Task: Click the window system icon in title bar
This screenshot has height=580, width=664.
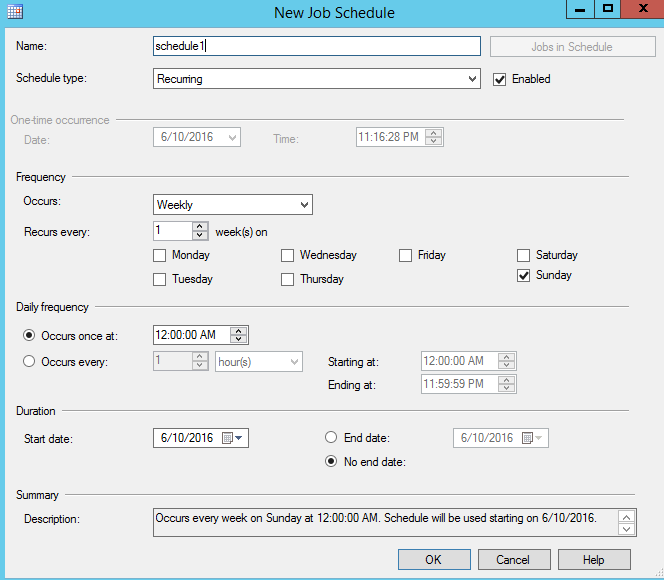Action: point(15,12)
